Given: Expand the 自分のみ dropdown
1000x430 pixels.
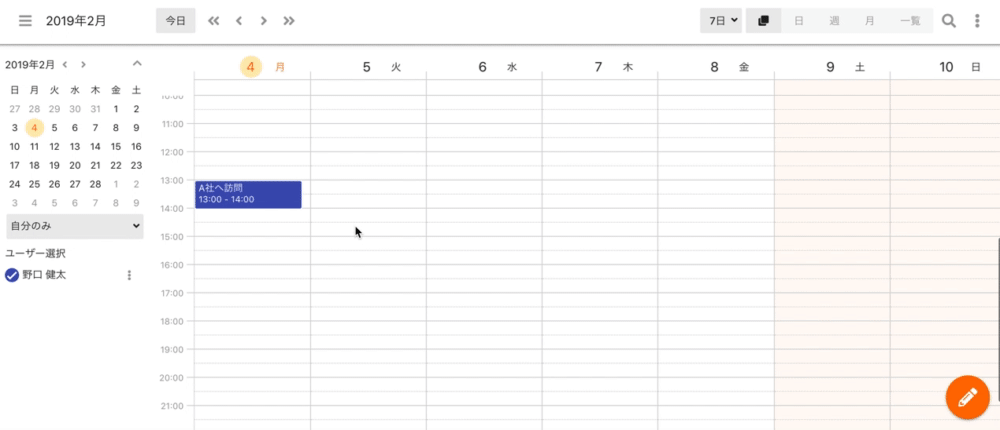Looking at the screenshot, I should (x=75, y=226).
